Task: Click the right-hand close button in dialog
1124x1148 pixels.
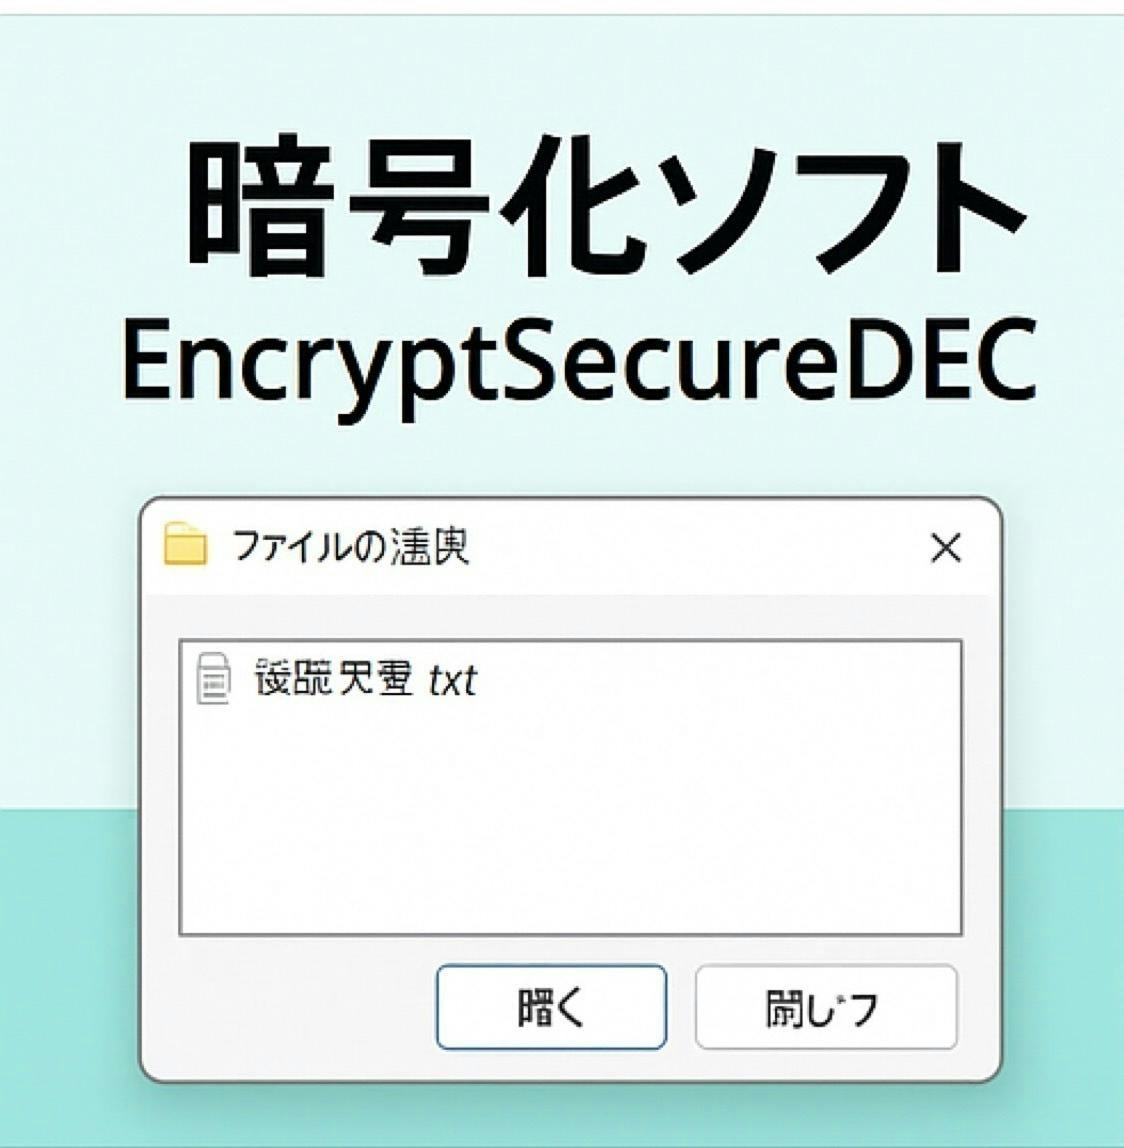Action: pyautogui.click(x=826, y=1007)
